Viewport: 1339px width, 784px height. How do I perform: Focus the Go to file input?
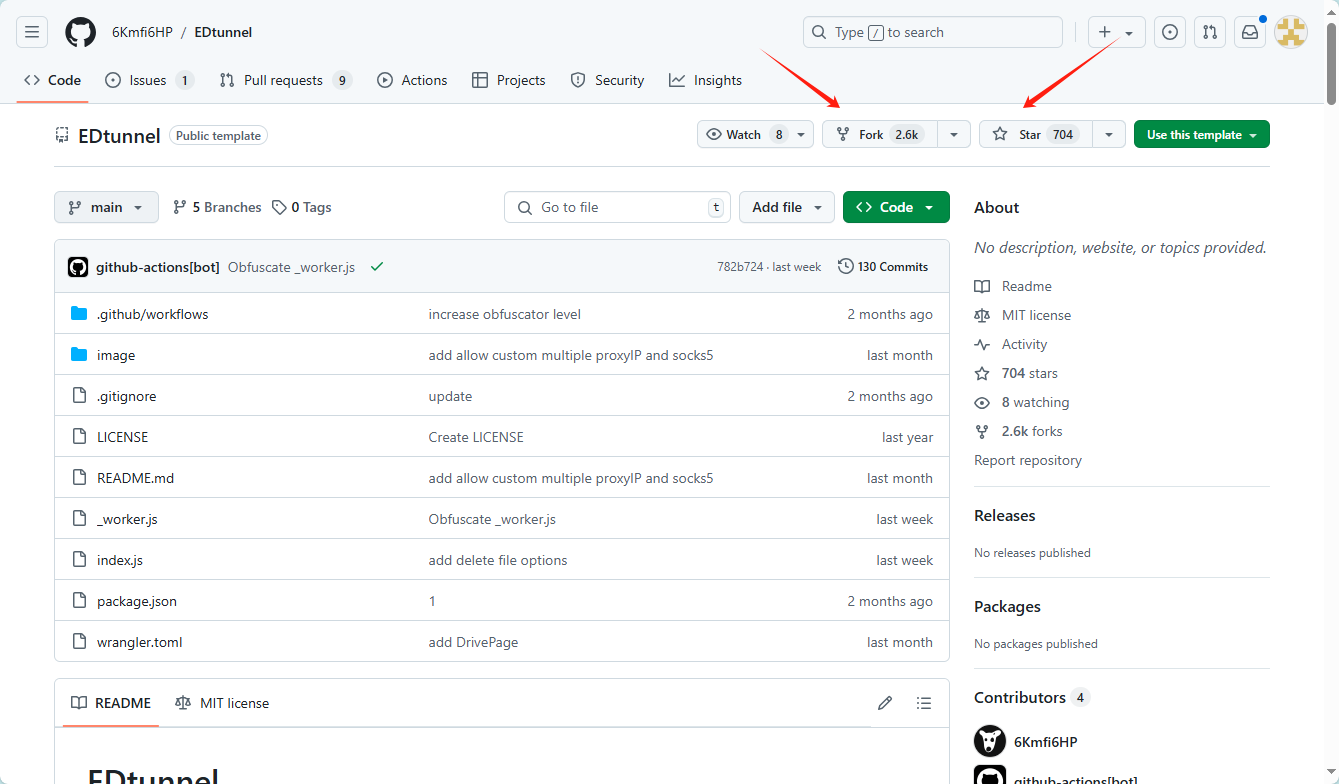(617, 207)
